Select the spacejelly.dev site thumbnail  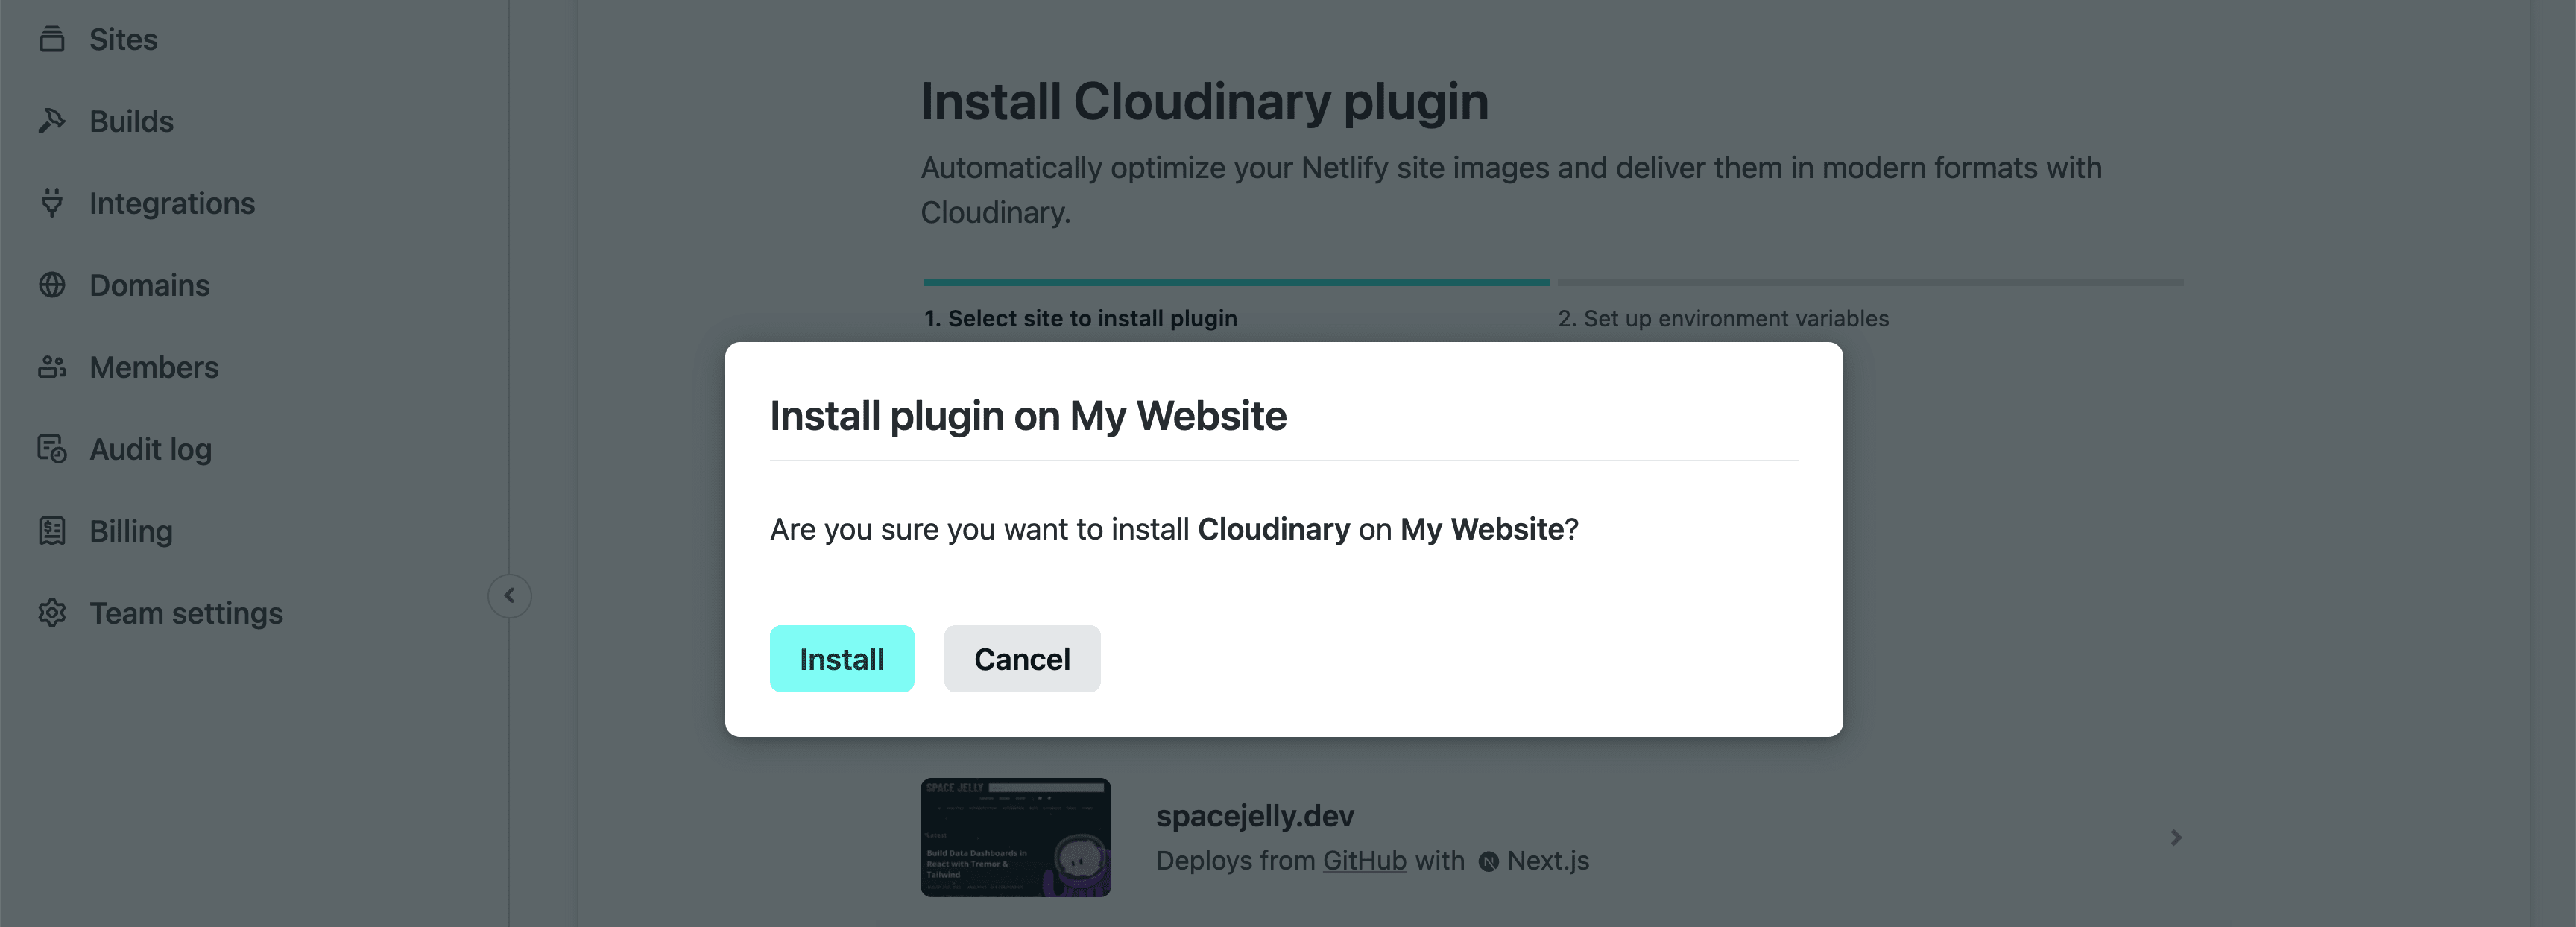click(1015, 838)
